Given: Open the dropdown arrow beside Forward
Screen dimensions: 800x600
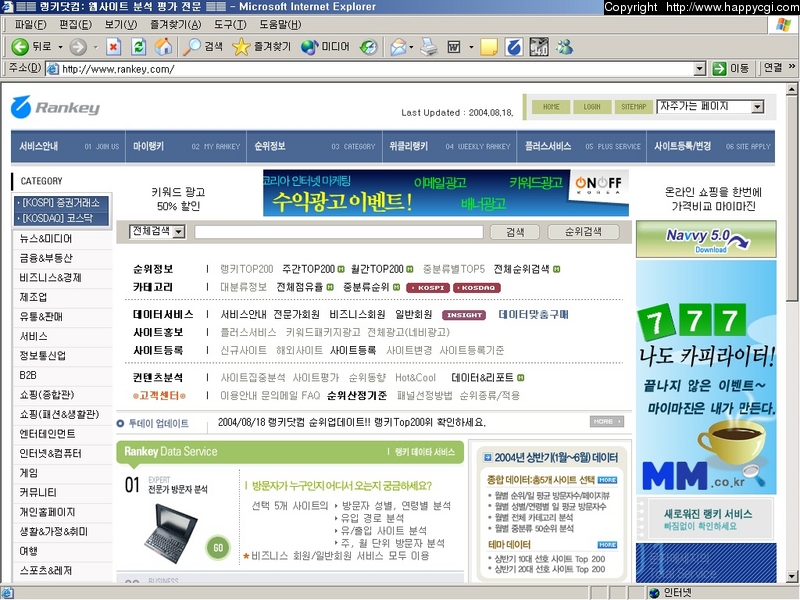Looking at the screenshot, I should click(x=95, y=47).
